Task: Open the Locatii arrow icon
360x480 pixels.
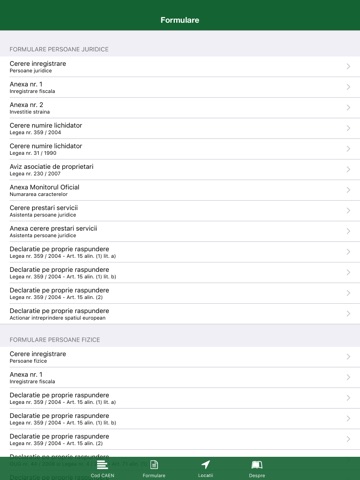Action: pyautogui.click(x=205, y=465)
